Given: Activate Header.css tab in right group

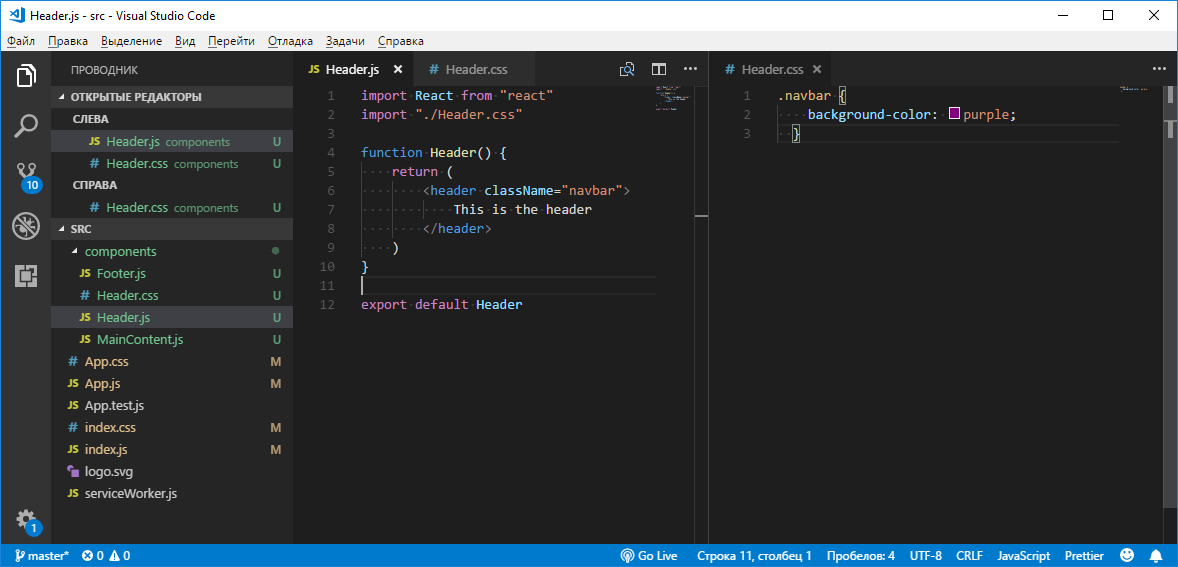Looking at the screenshot, I should pyautogui.click(x=770, y=70).
